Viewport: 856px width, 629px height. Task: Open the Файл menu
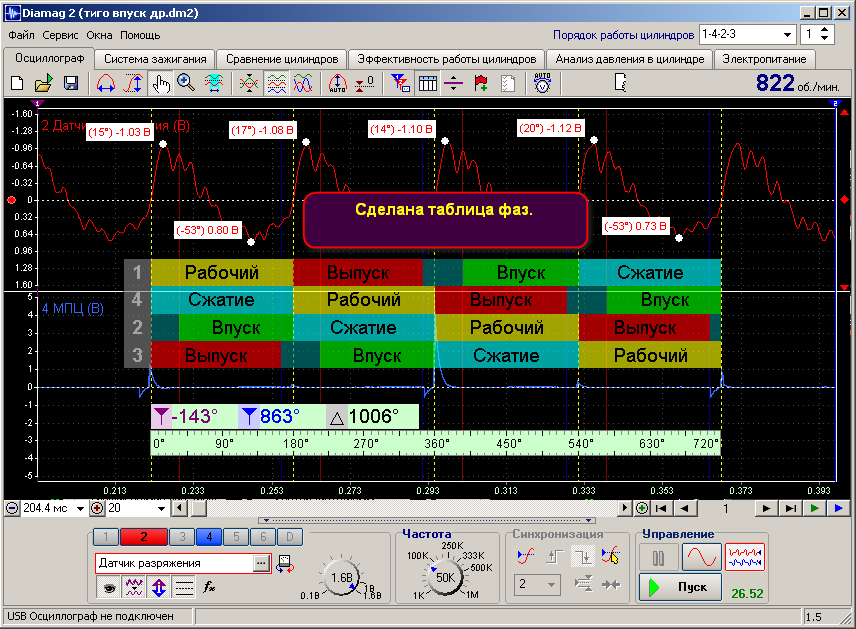click(x=21, y=35)
